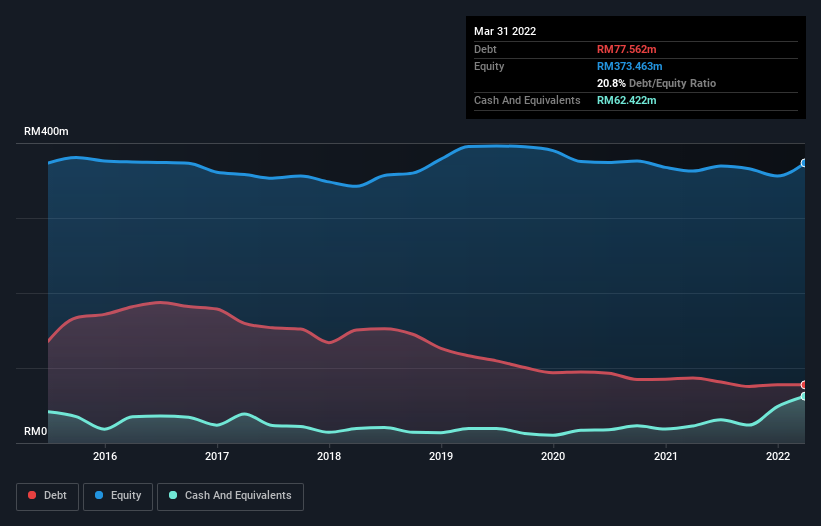
Task: Click the blue Equity endpoint marker
Action: click(x=804, y=163)
